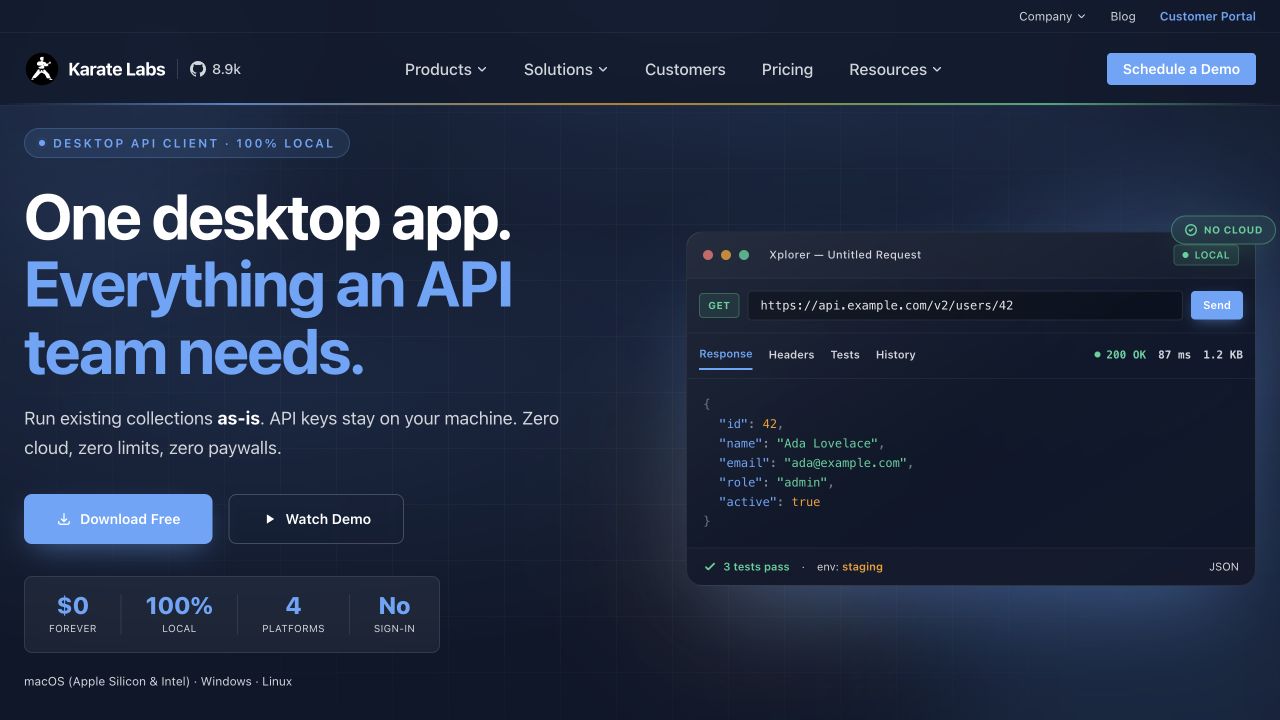Click the "name": "Ada Lovelace" line
The image size is (1280, 720).
802,443
